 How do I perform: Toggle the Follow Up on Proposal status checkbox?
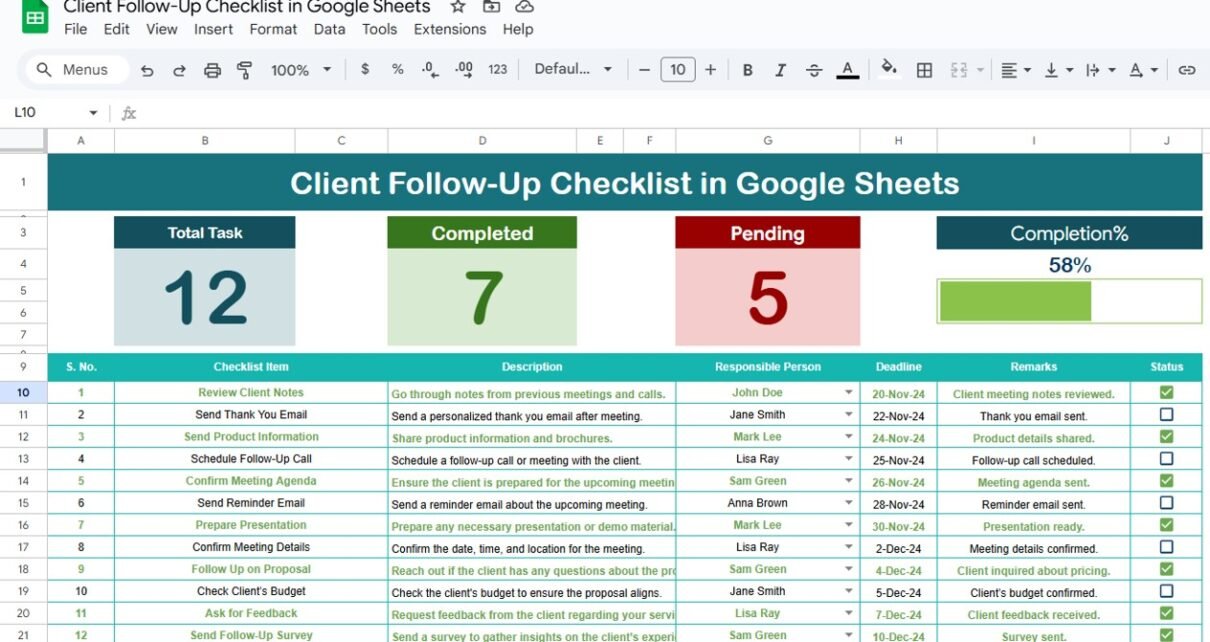1166,569
